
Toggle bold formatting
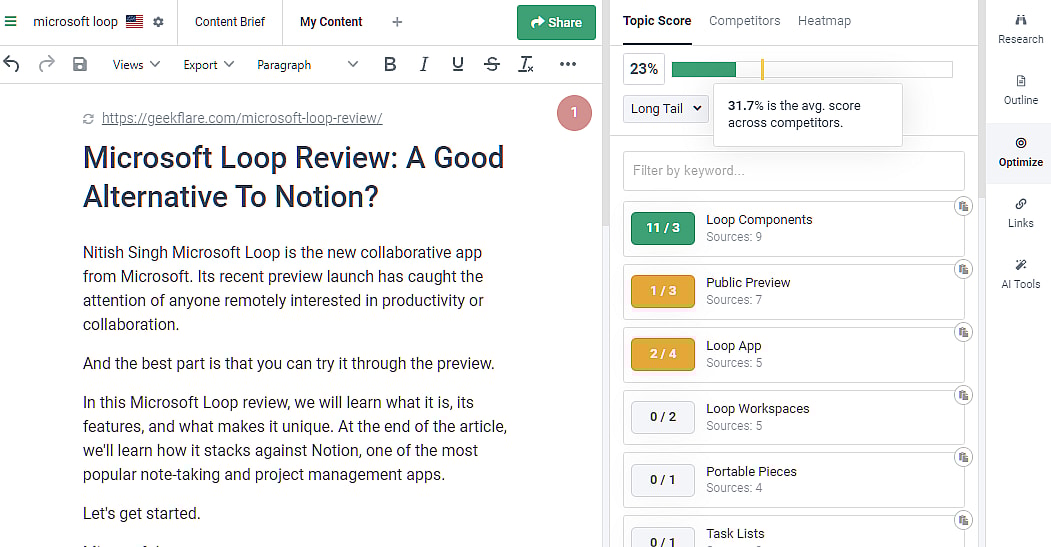(390, 64)
